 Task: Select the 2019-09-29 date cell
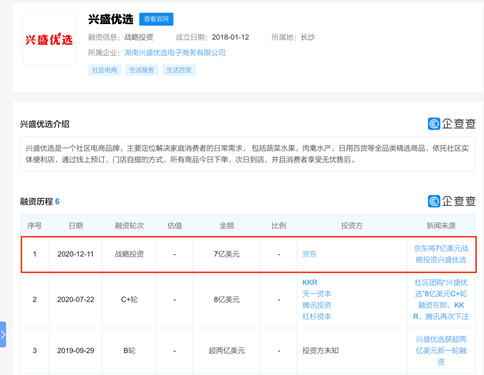point(76,350)
